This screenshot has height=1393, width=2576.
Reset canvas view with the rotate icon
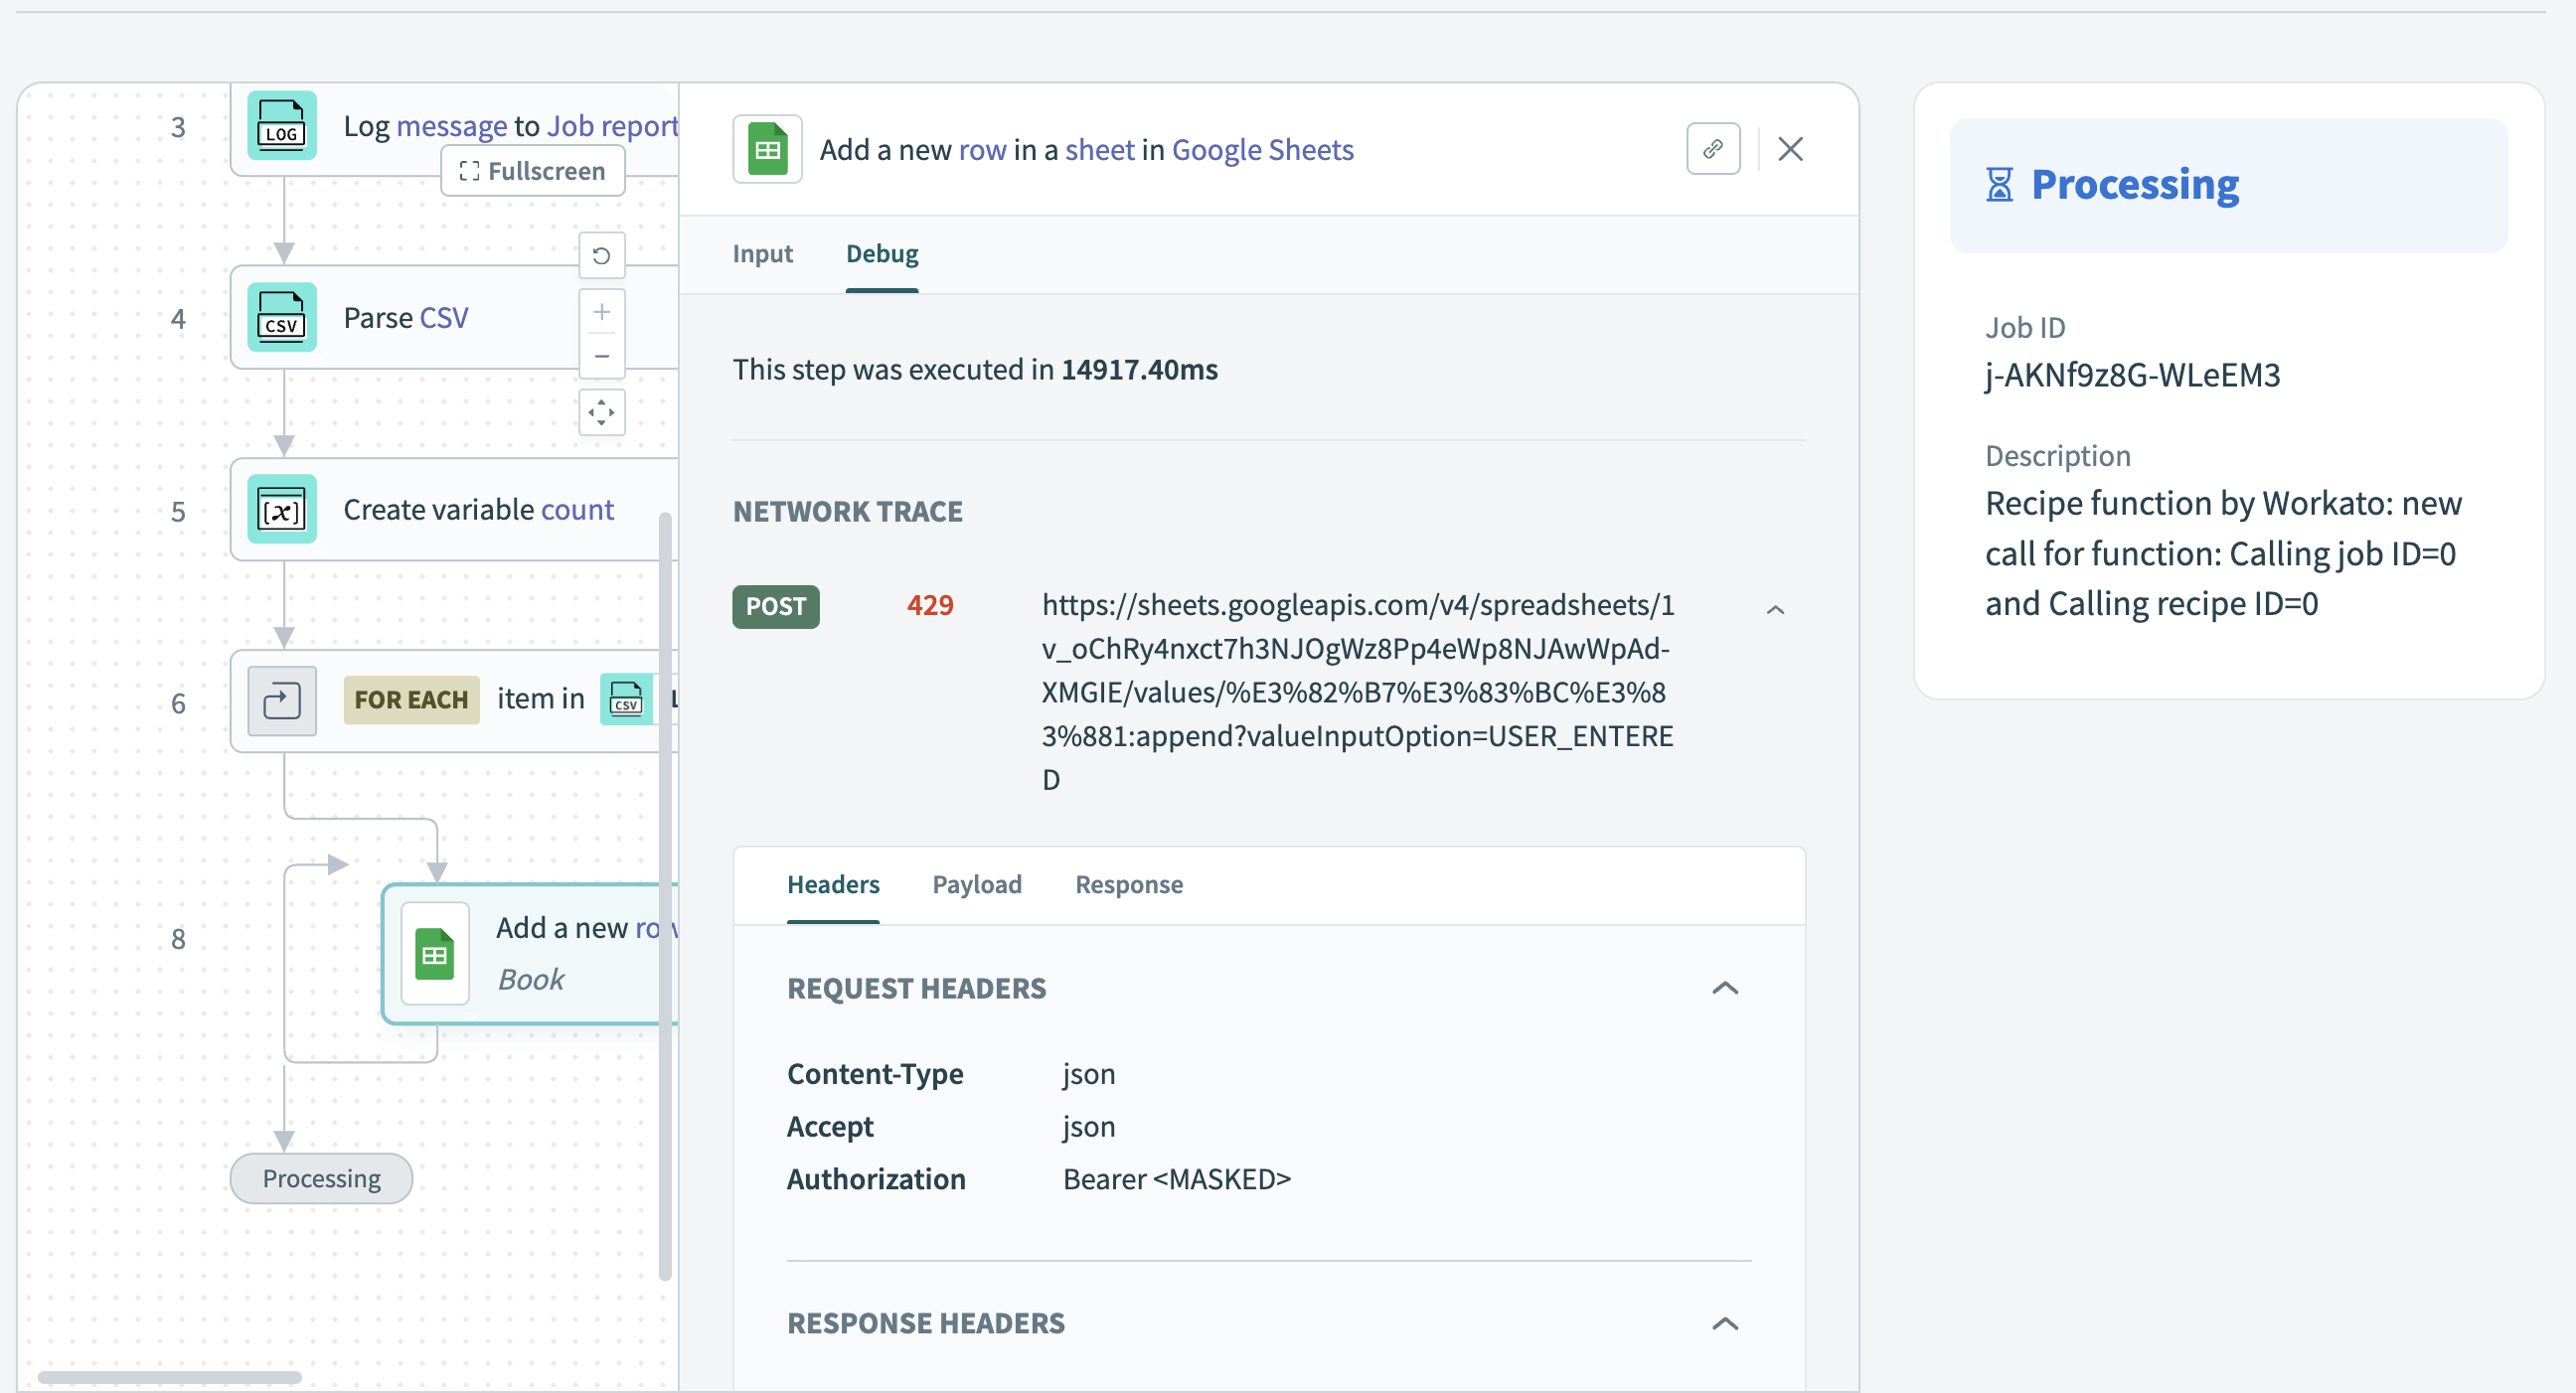pyautogui.click(x=601, y=256)
